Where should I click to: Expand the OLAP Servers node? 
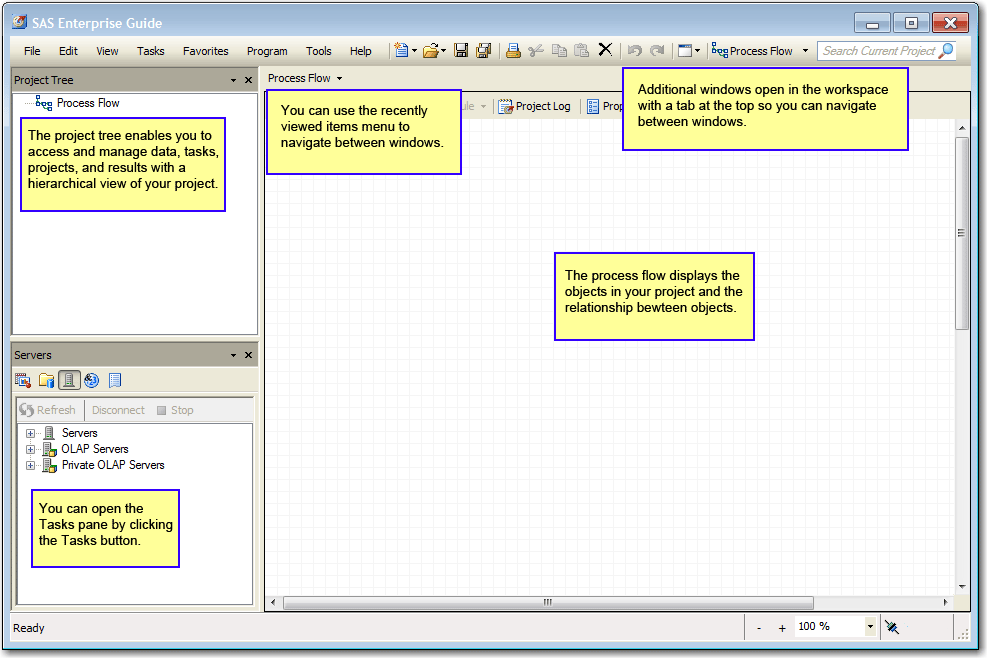click(x=30, y=448)
